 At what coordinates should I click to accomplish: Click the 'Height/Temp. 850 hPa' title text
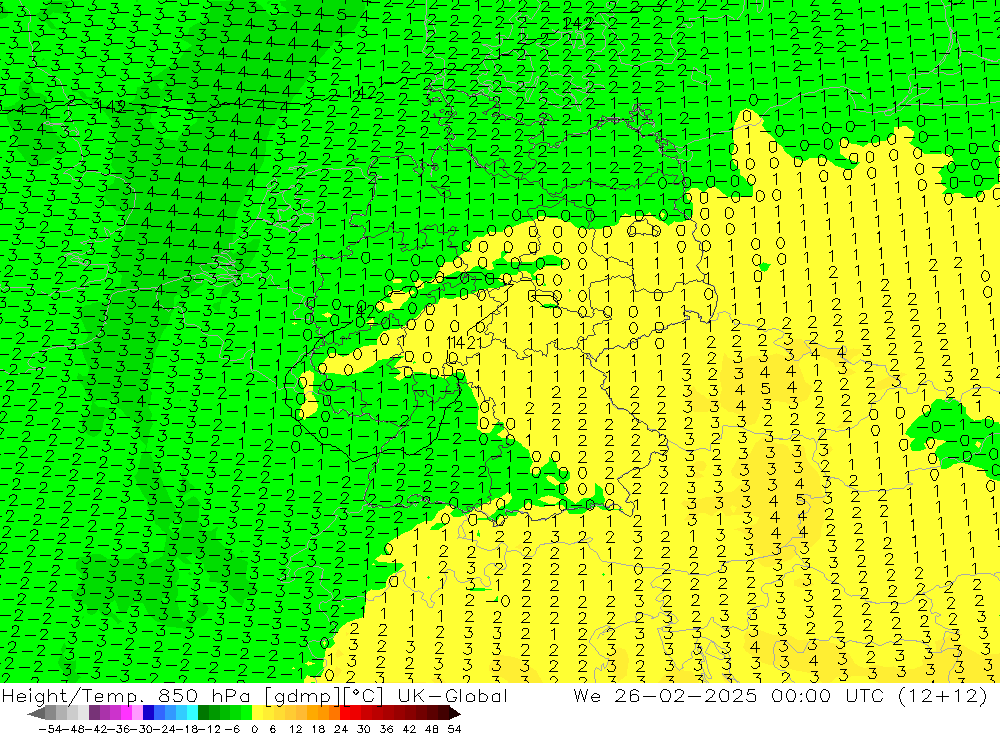click(128, 695)
